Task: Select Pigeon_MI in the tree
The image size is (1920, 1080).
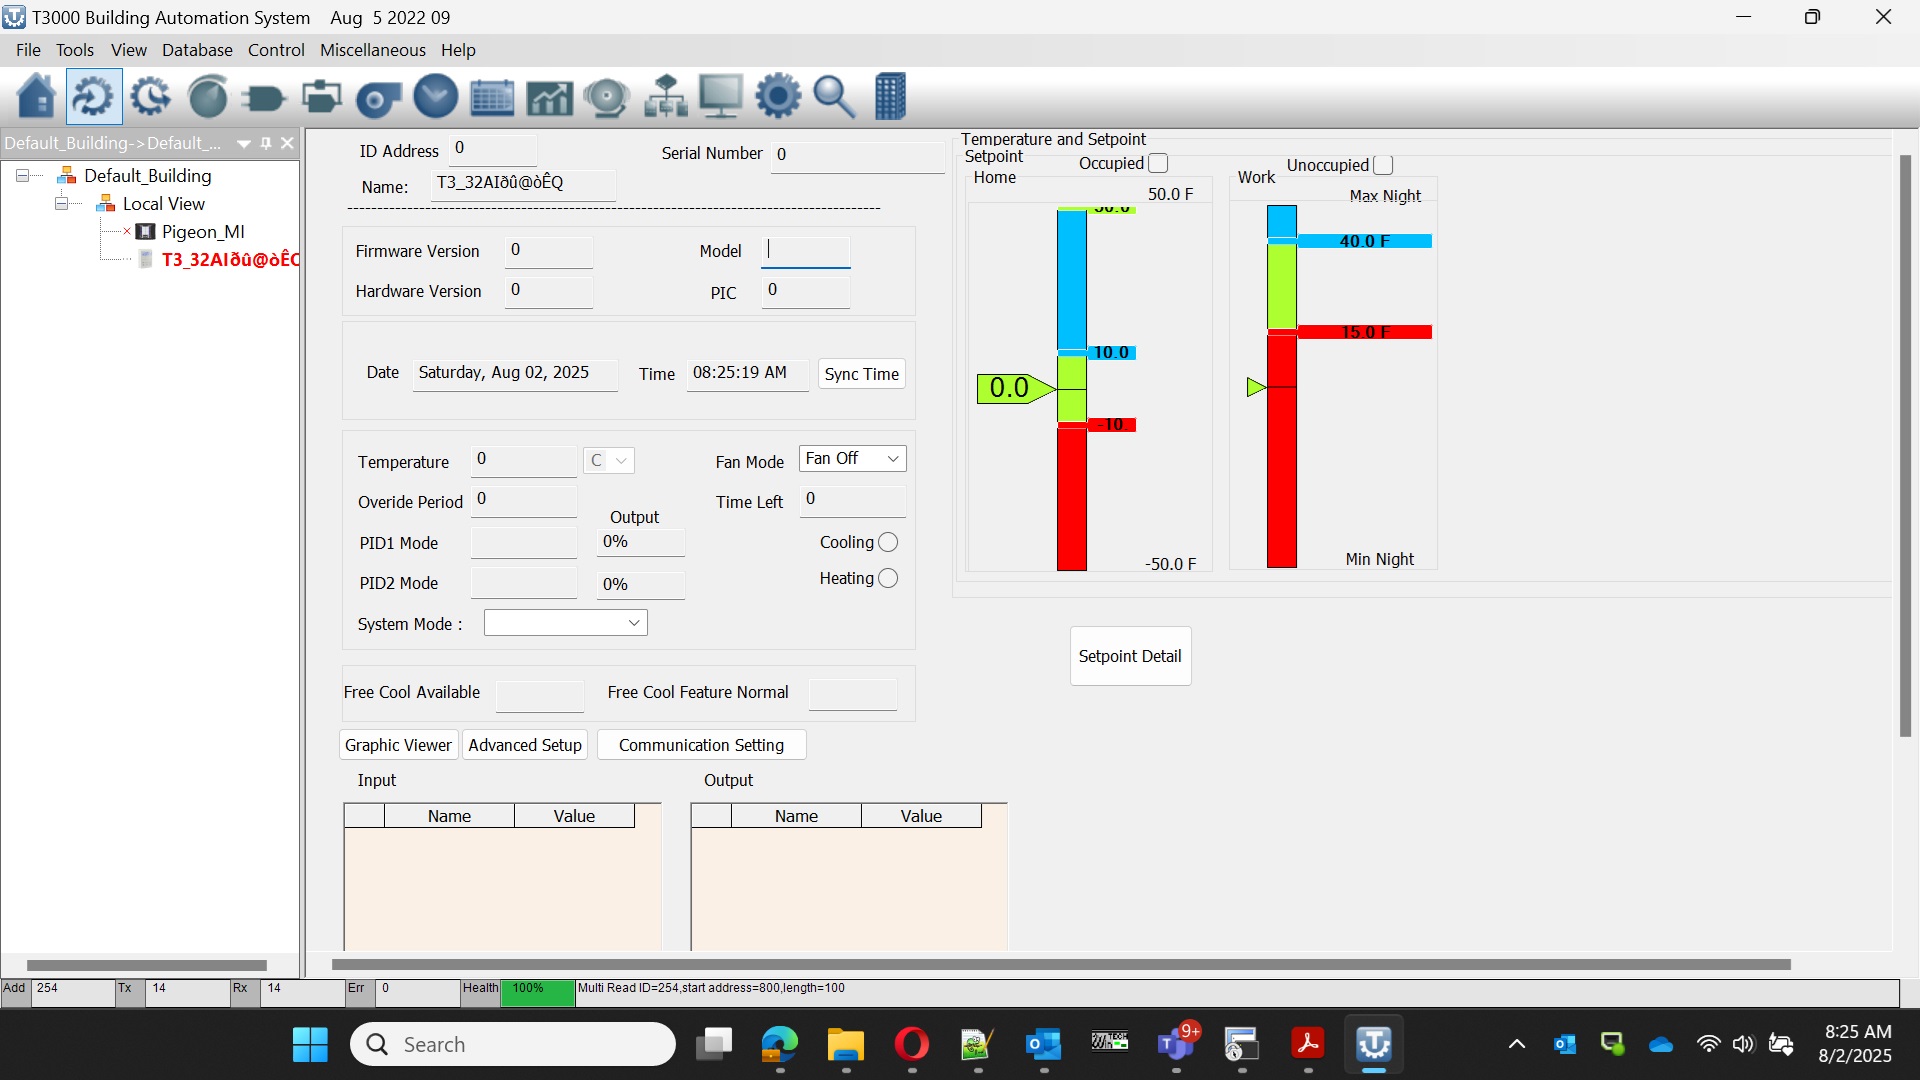Action: pos(203,232)
